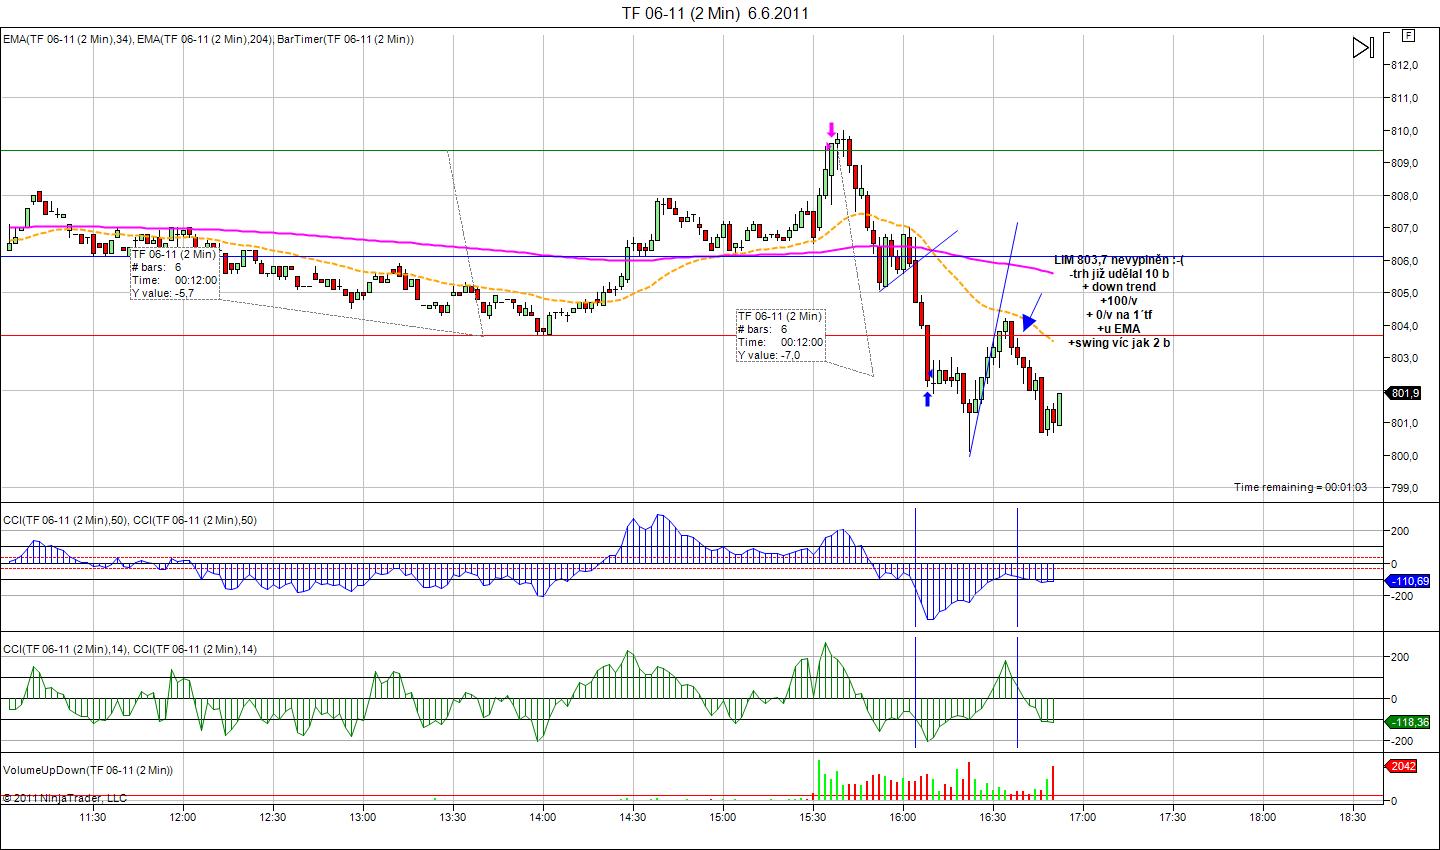This screenshot has width=1440, height=850.
Task: Click the current price marker 801,9
Action: [1404, 393]
